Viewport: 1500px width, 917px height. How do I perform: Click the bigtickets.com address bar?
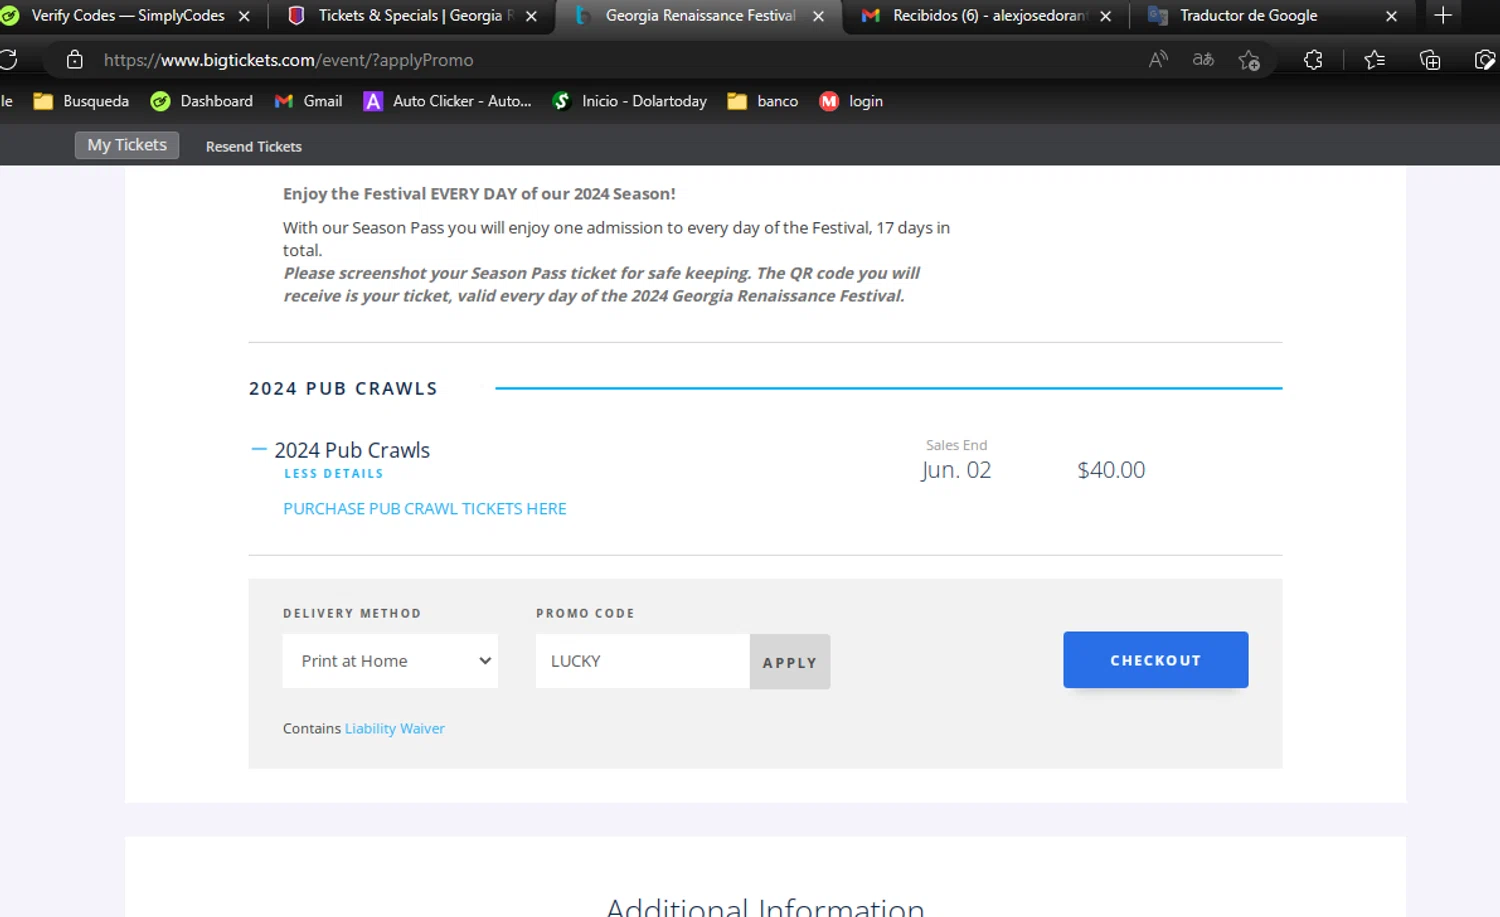tap(289, 60)
